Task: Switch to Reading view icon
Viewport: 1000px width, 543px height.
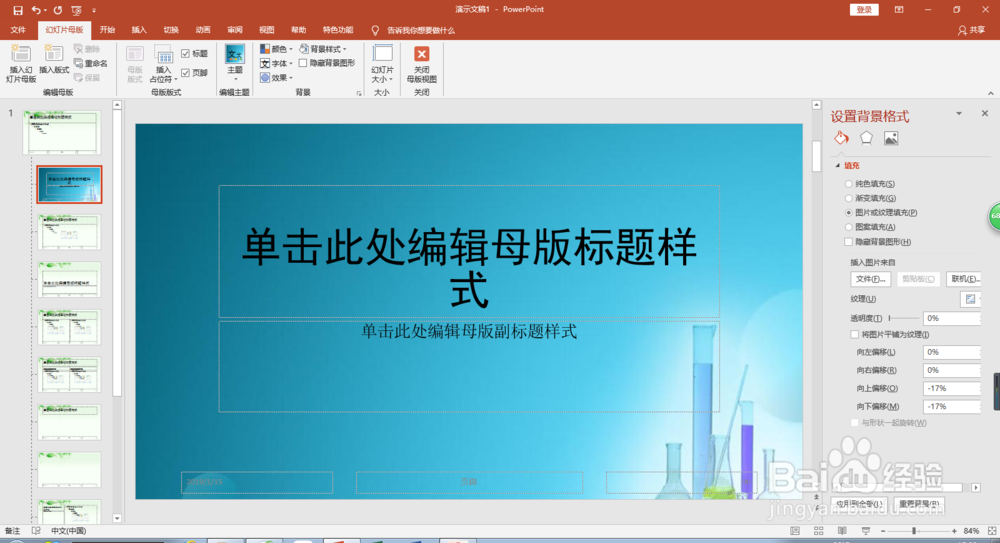Action: 842,531
